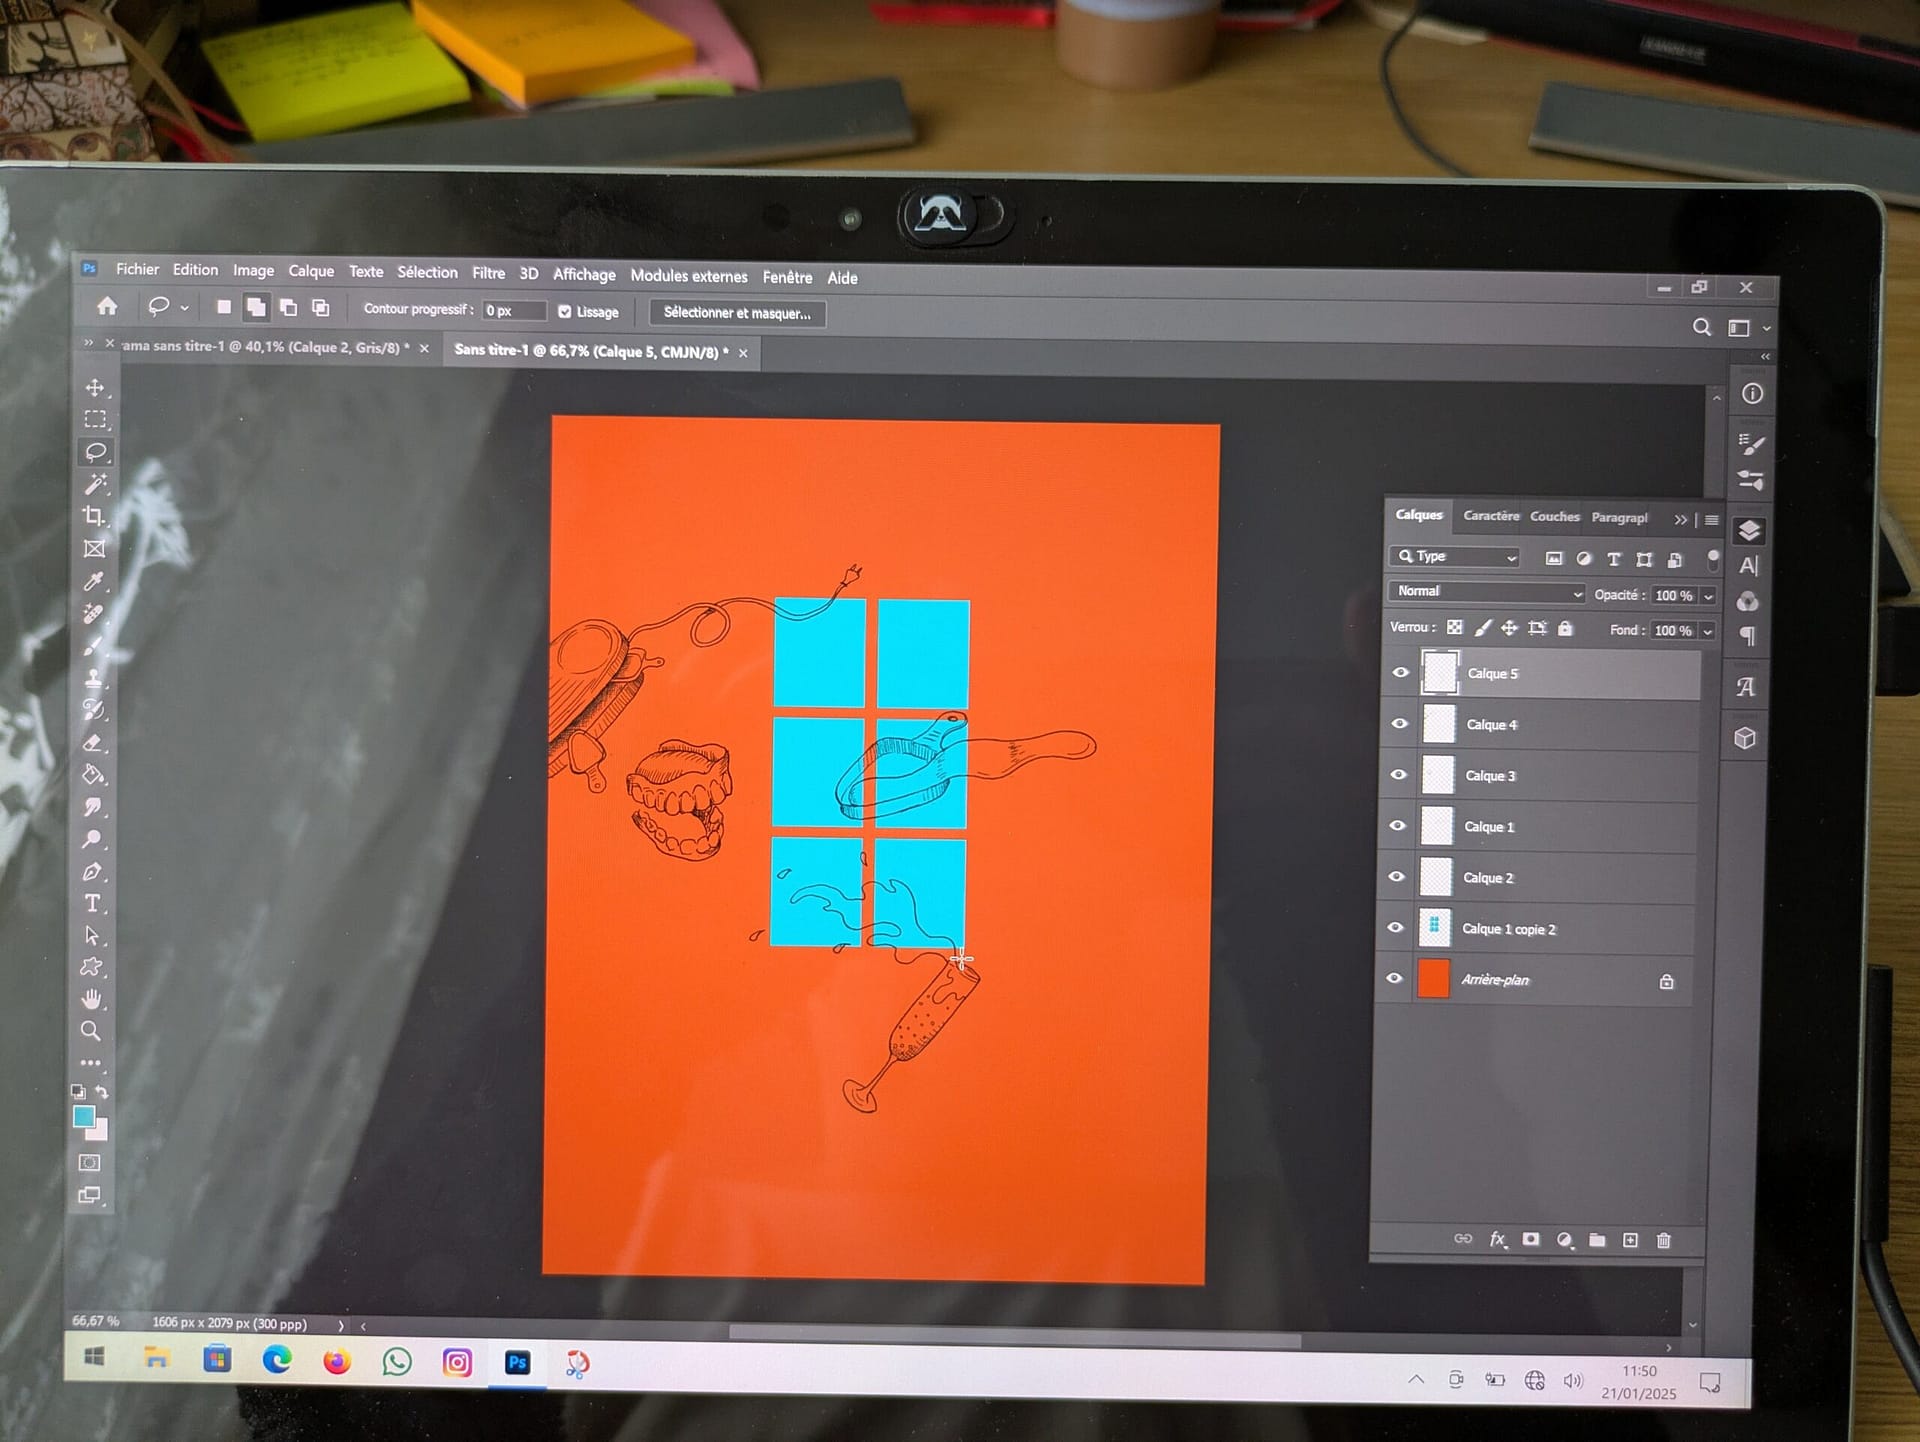Select the Smudge tool

pyautogui.click(x=93, y=807)
